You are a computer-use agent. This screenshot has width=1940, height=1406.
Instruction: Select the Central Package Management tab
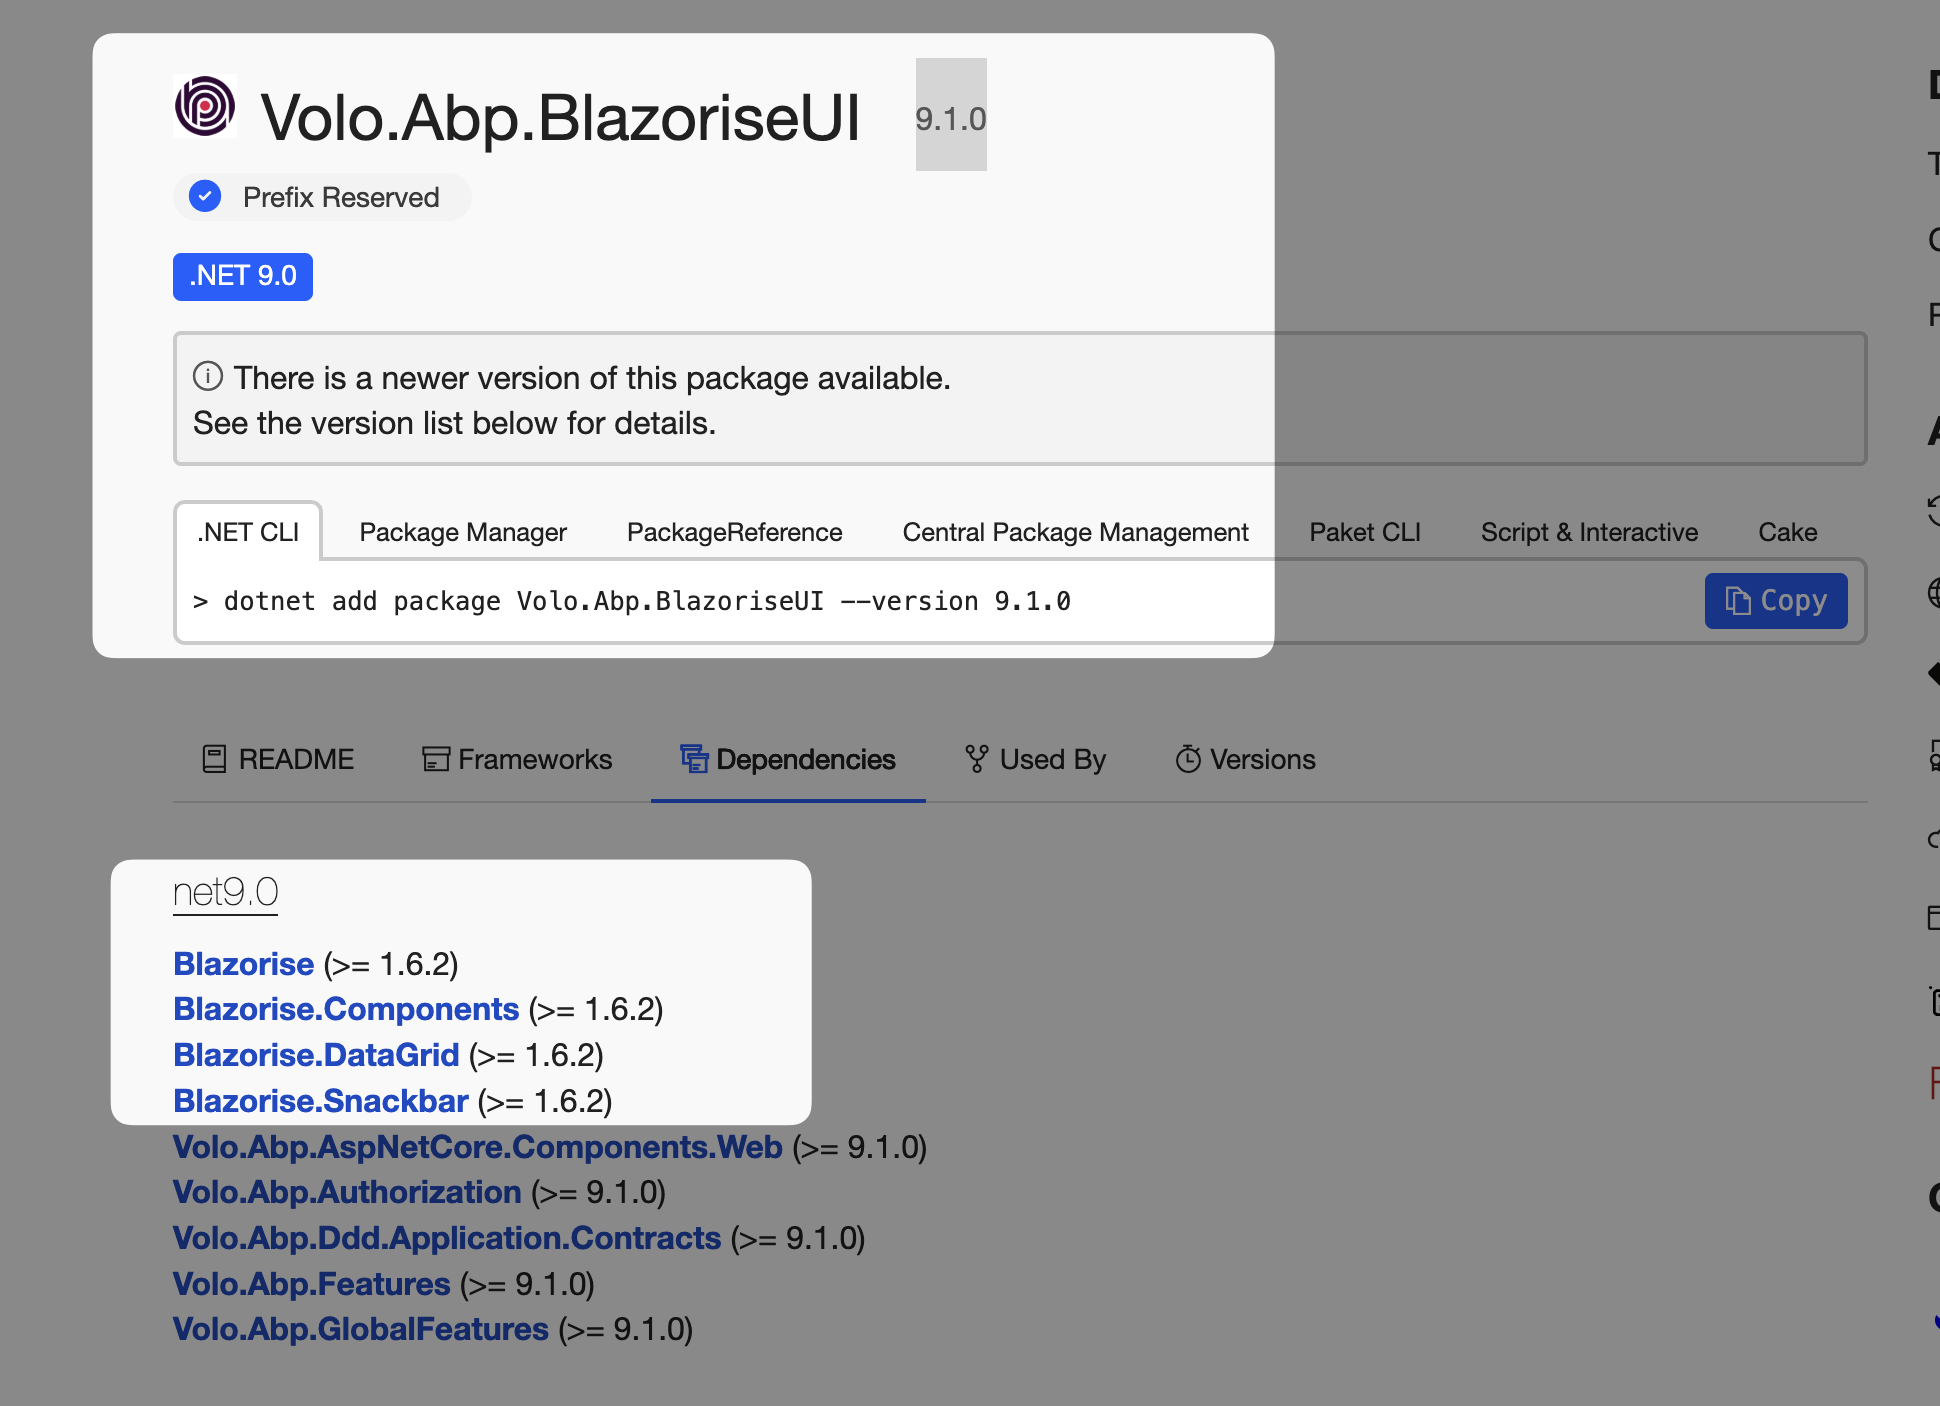coord(1076,532)
